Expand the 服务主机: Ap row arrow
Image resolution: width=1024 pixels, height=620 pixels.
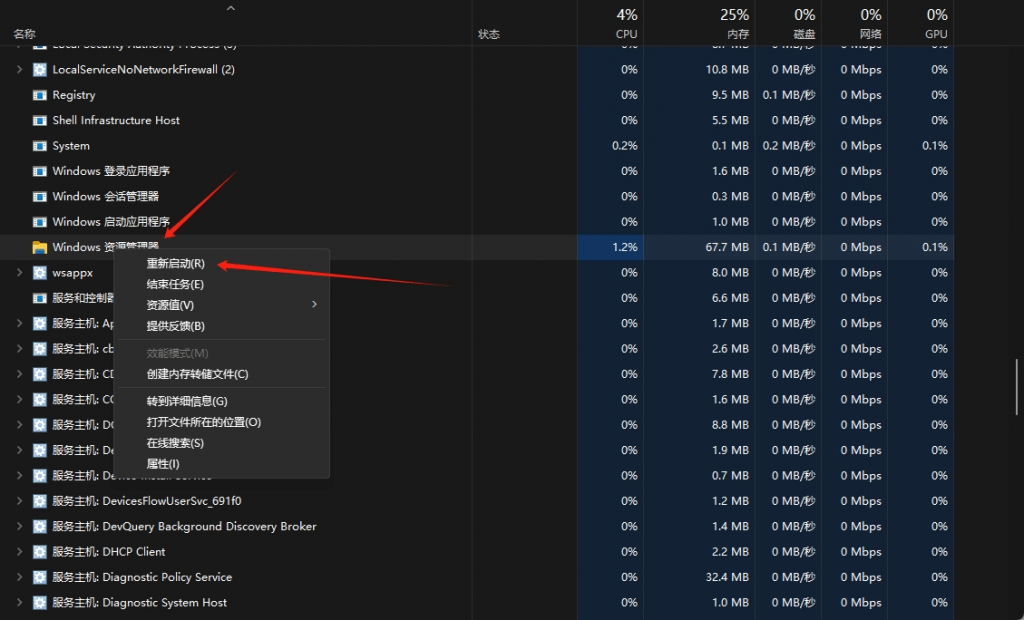click(x=20, y=323)
